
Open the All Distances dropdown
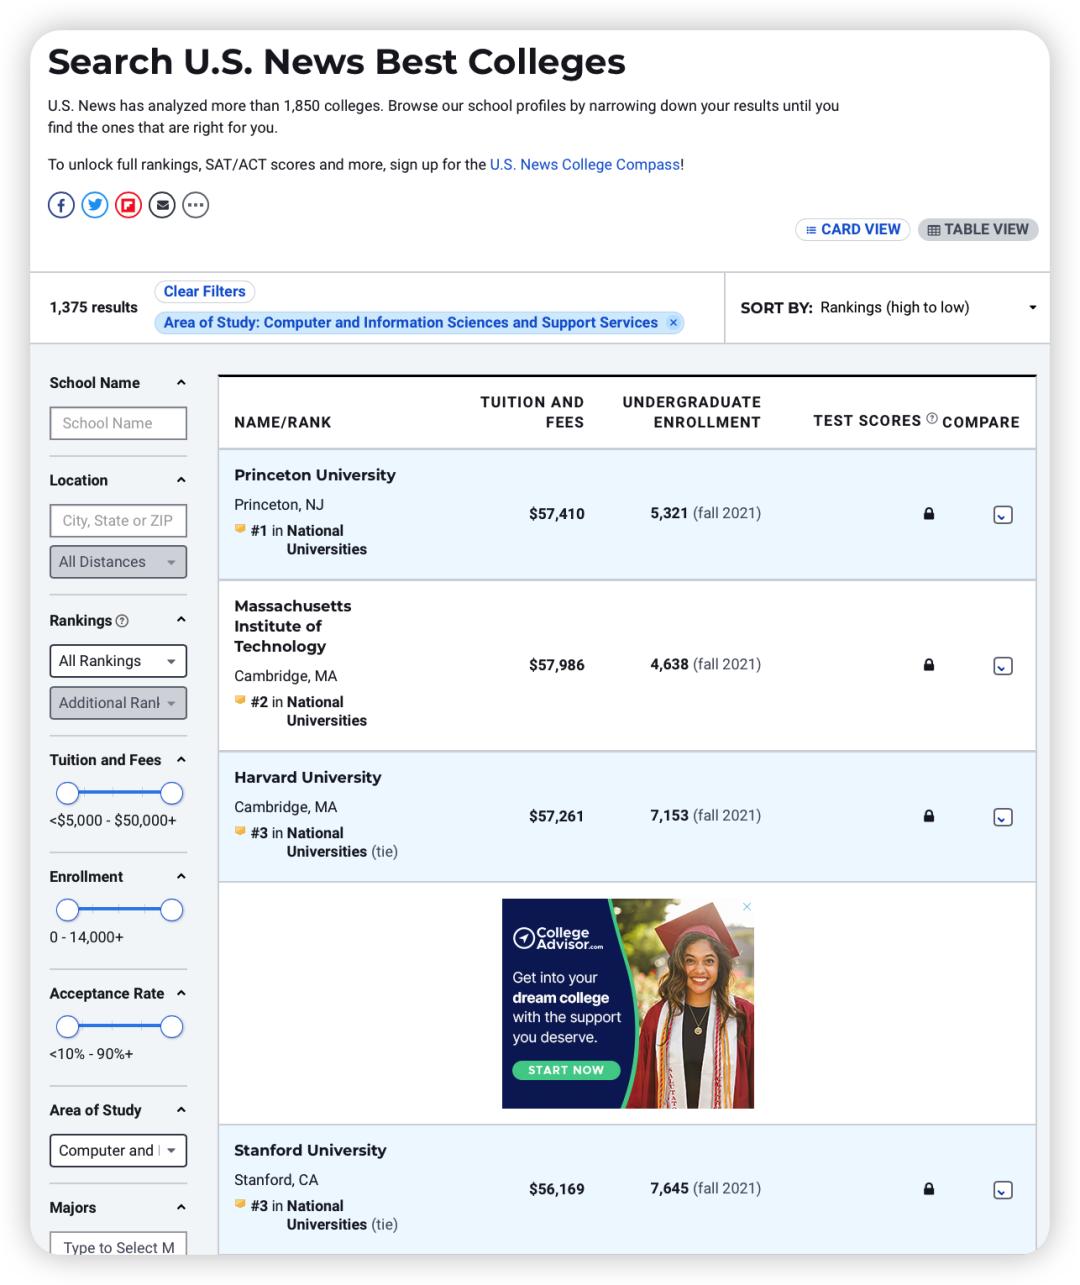pos(118,562)
